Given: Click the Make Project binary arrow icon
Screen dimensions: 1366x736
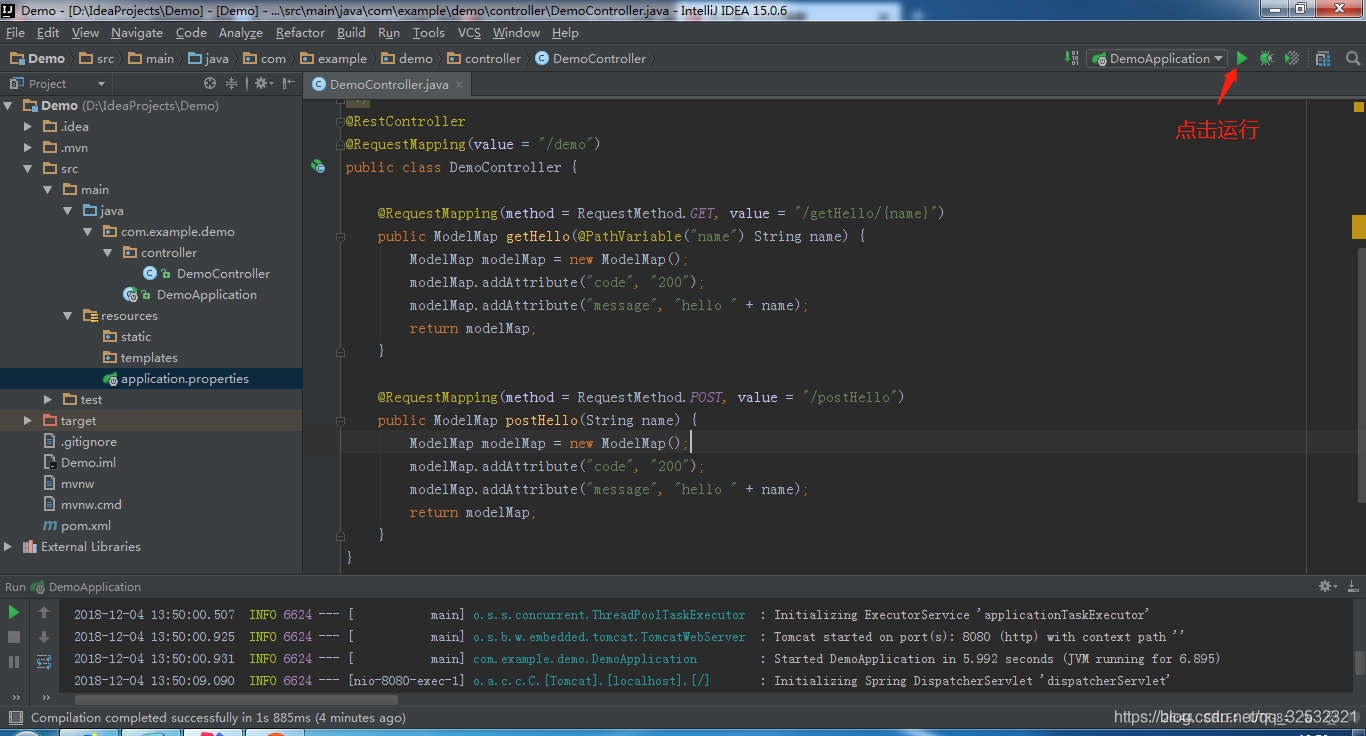Looking at the screenshot, I should tap(1072, 58).
